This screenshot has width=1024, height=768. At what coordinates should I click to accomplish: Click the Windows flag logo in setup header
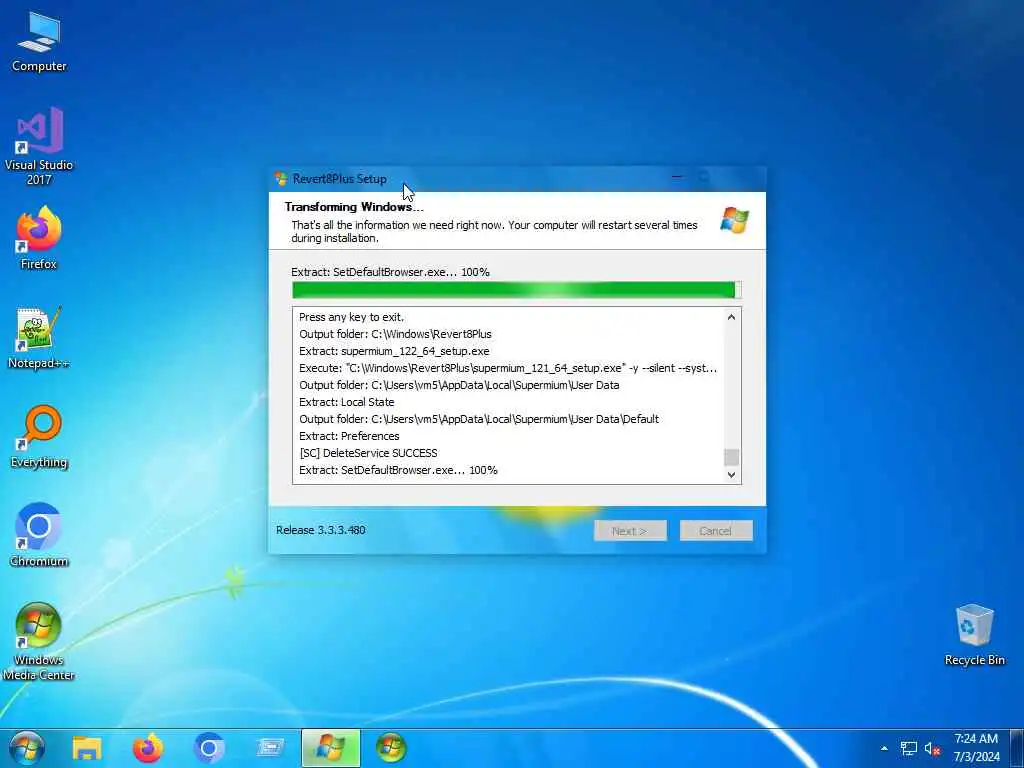tap(735, 220)
